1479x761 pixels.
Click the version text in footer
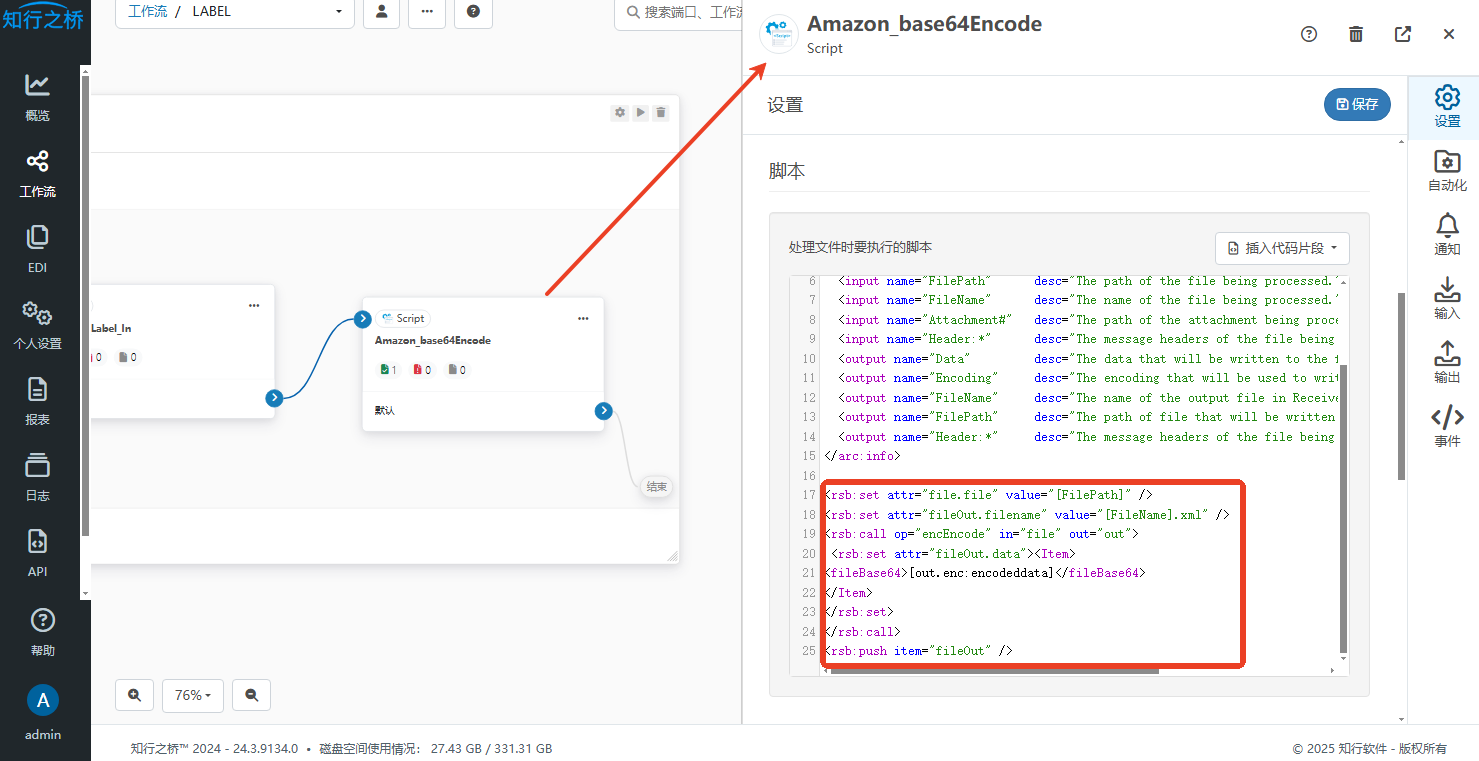214,748
